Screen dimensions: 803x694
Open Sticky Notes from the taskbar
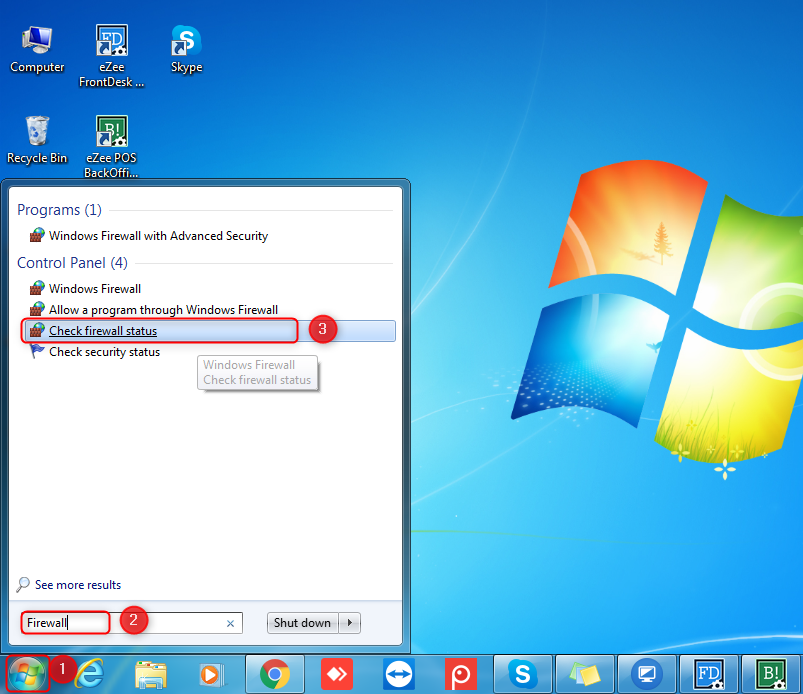pyautogui.click(x=585, y=674)
